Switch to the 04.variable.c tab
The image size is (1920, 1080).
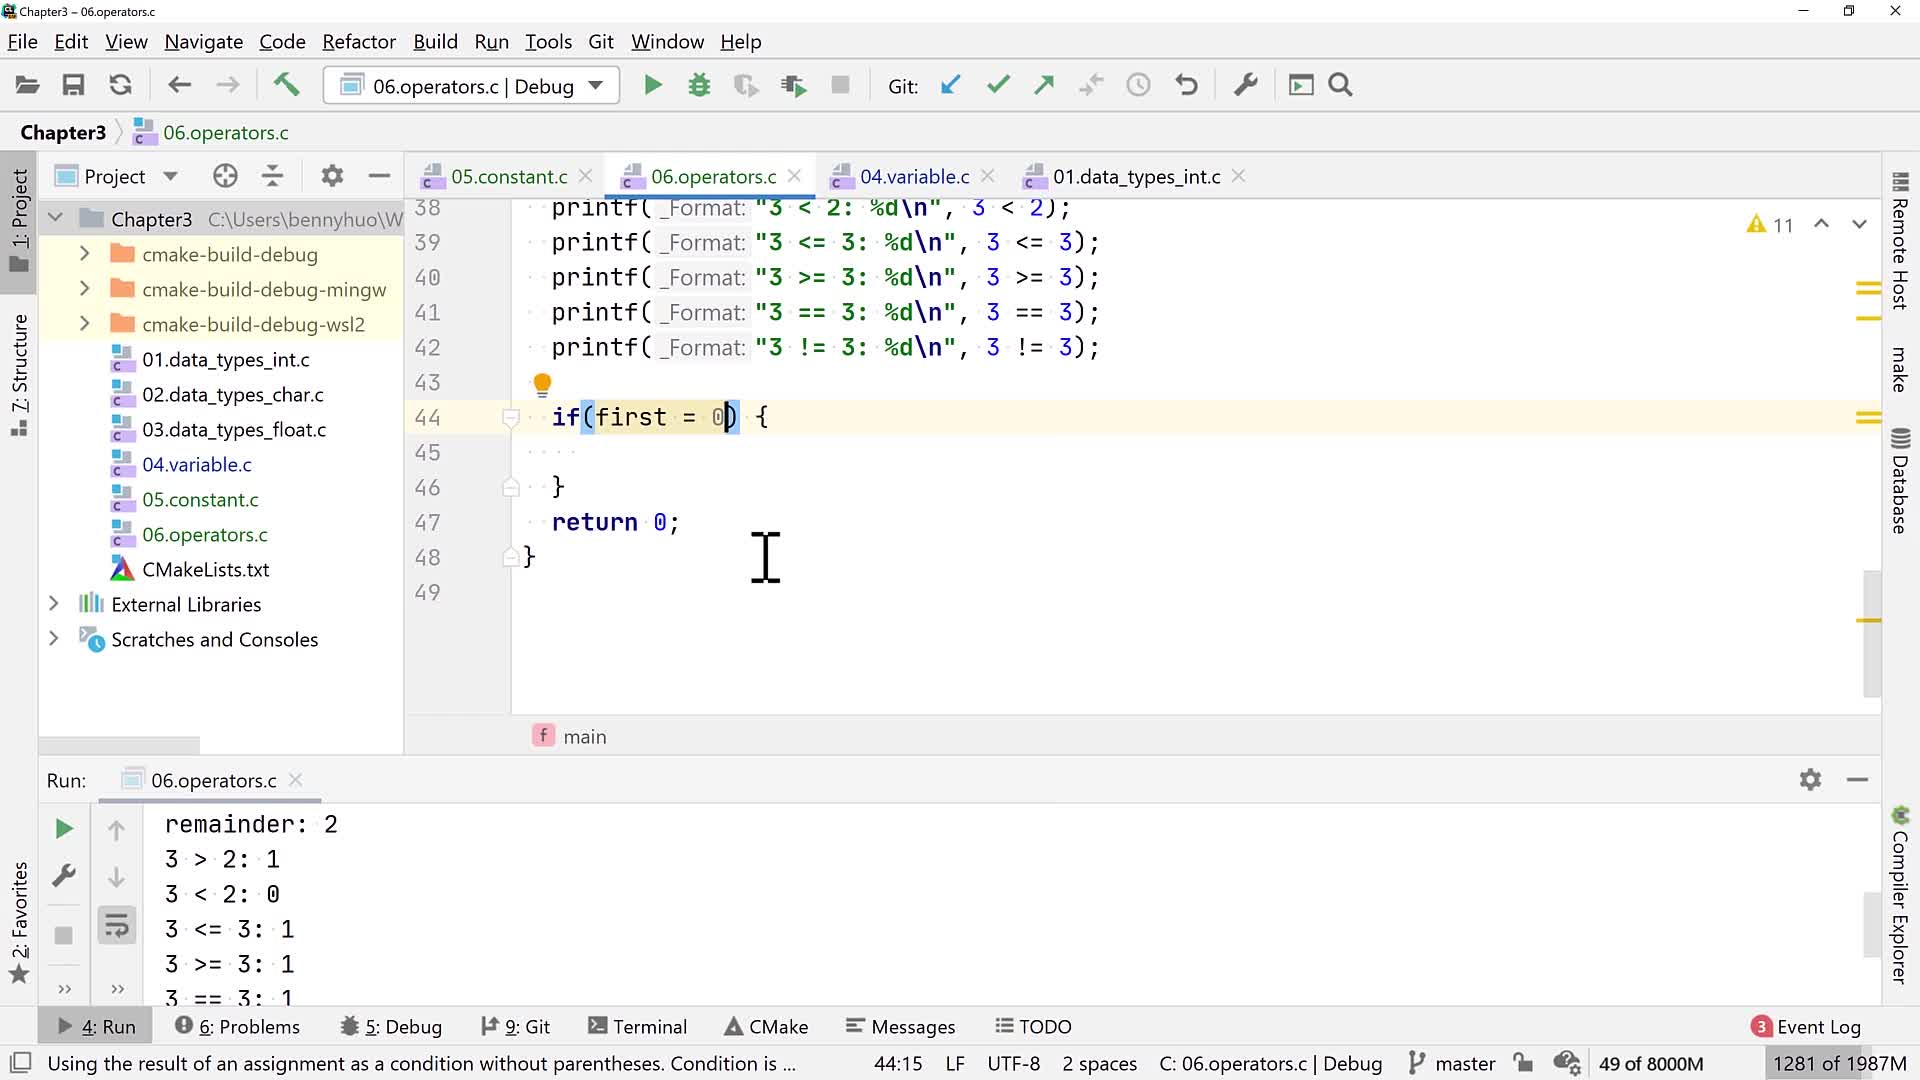pos(914,176)
